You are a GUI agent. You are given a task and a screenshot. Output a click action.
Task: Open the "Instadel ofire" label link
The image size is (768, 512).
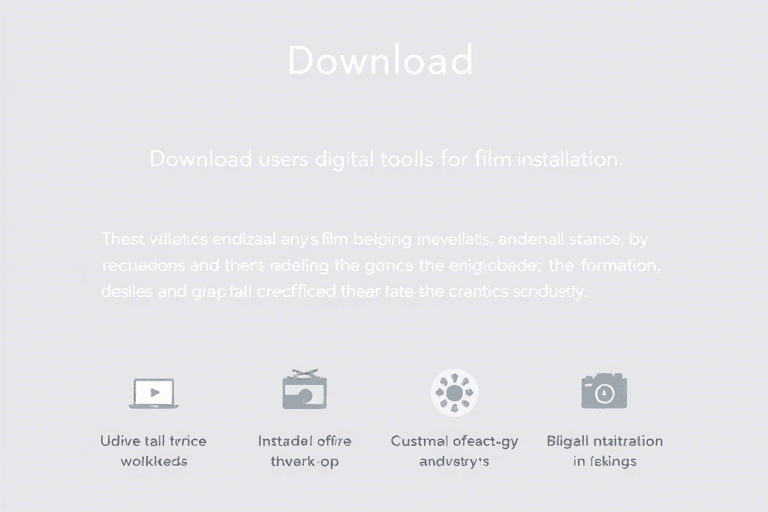pos(304,441)
